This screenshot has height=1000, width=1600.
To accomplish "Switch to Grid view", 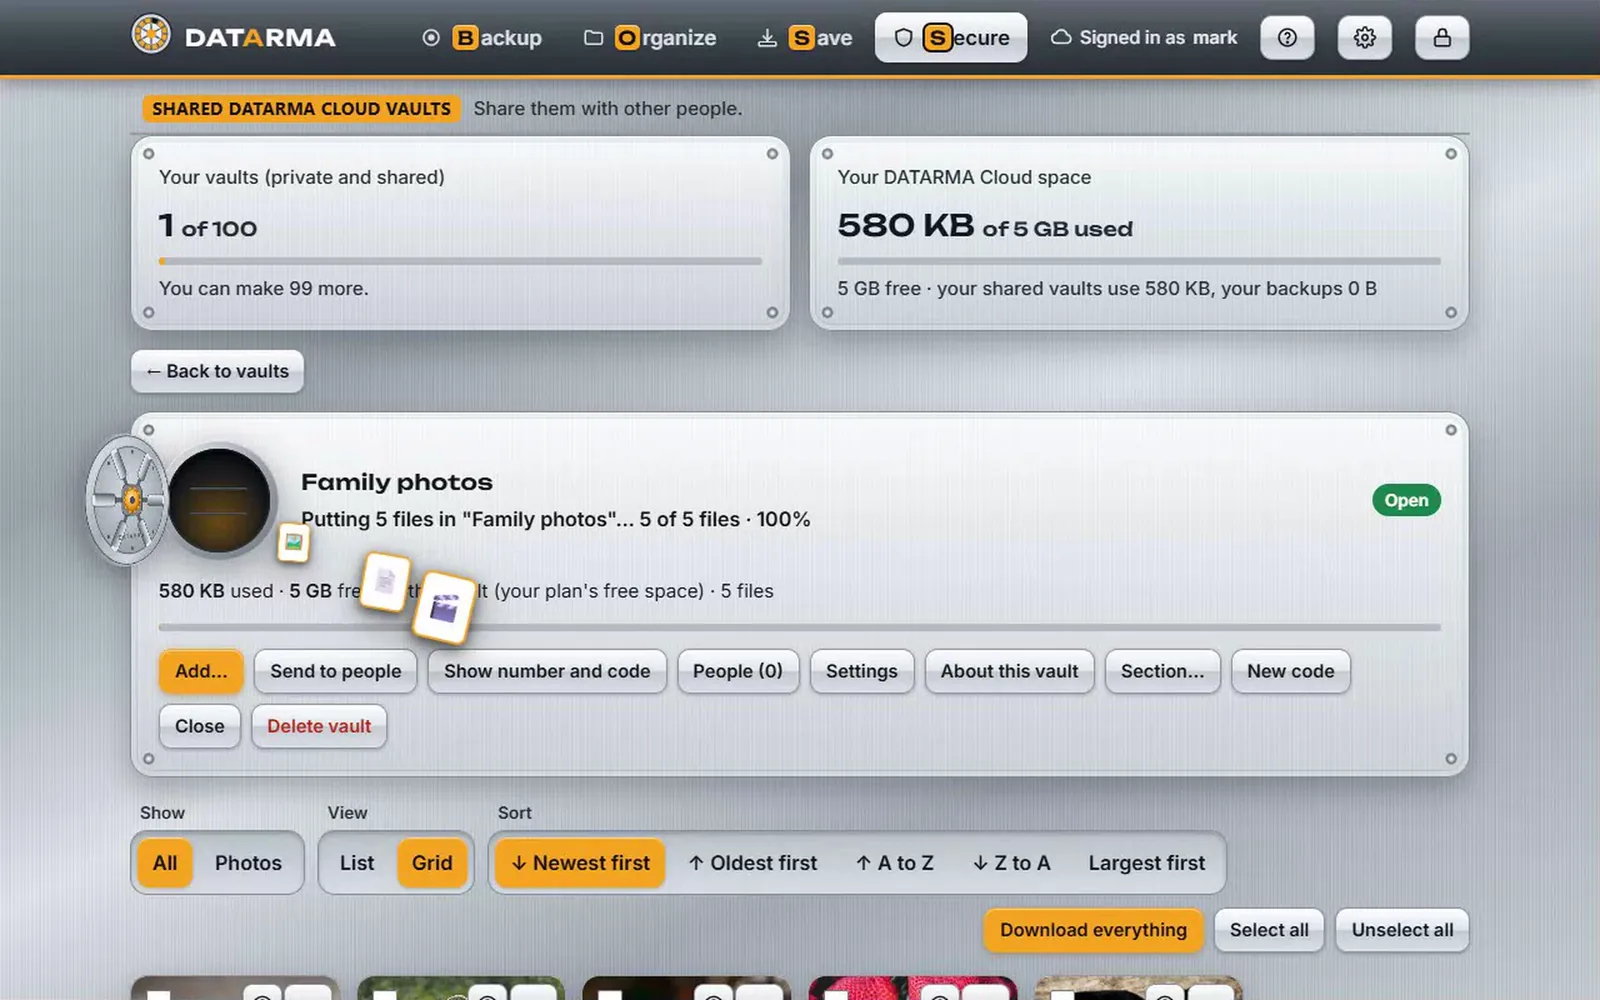I will coord(432,863).
